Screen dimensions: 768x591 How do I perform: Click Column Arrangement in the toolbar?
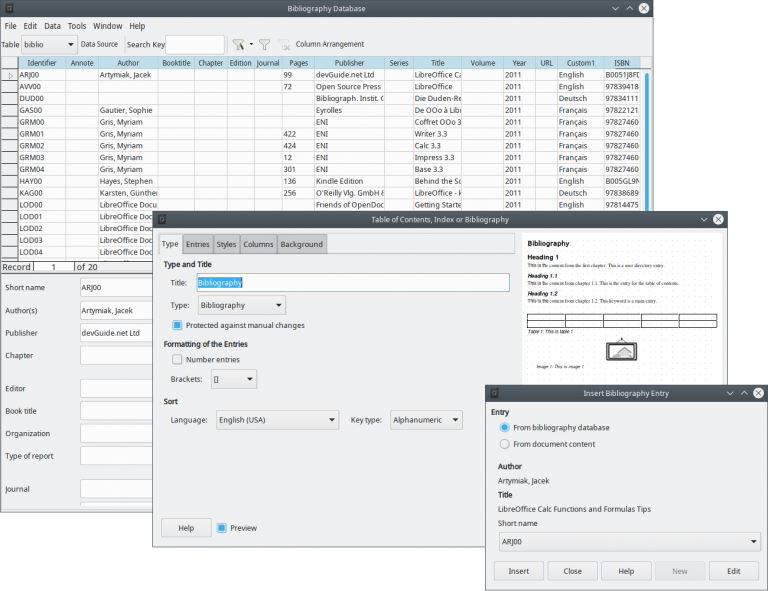(329, 44)
